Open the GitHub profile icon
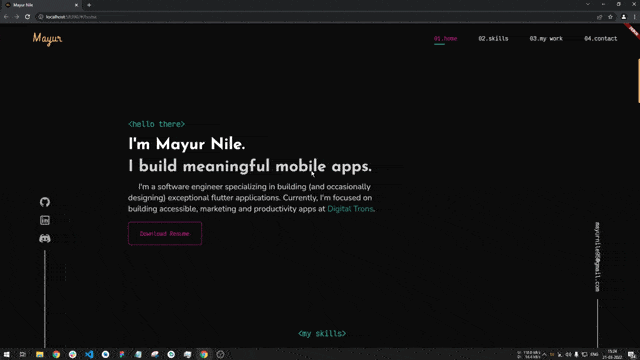The image size is (640, 360). point(45,202)
